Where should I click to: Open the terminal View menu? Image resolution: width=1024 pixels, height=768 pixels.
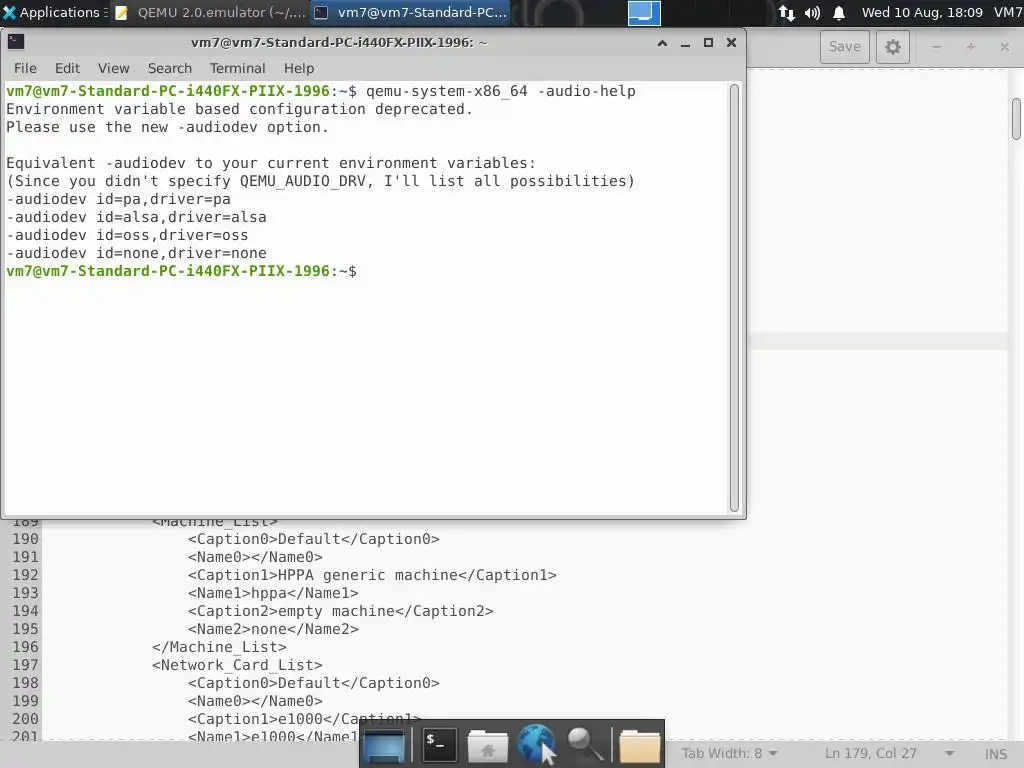click(114, 69)
